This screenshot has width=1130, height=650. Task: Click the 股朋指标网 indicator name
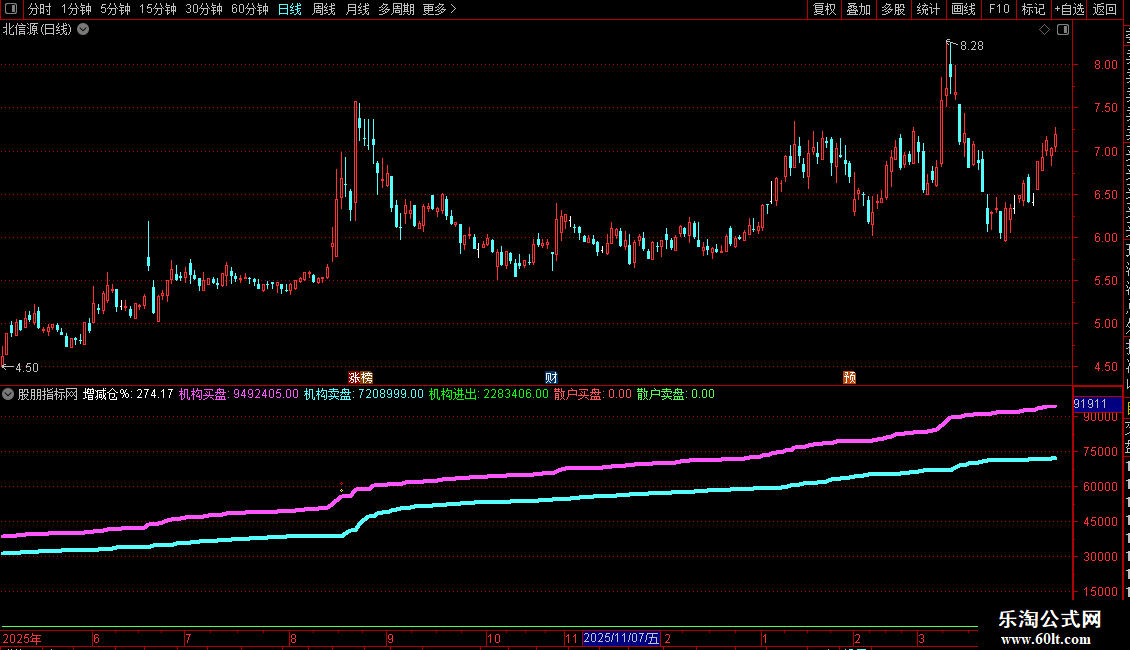point(48,394)
